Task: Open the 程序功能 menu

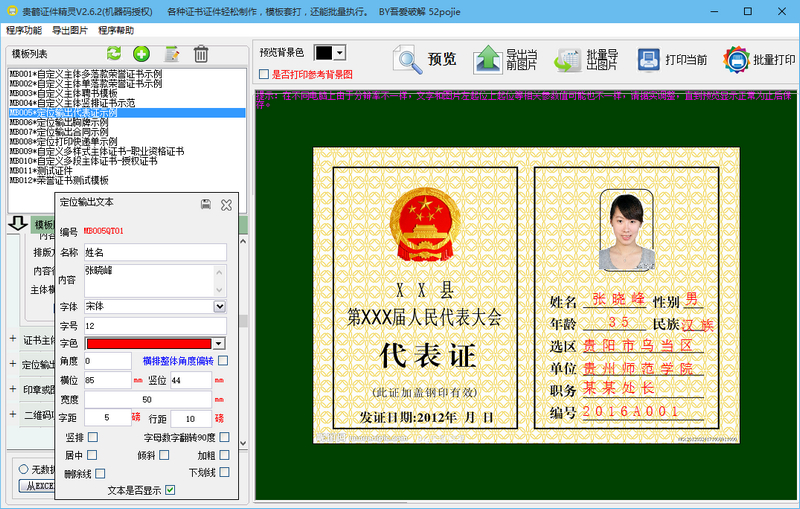Action: point(24,31)
